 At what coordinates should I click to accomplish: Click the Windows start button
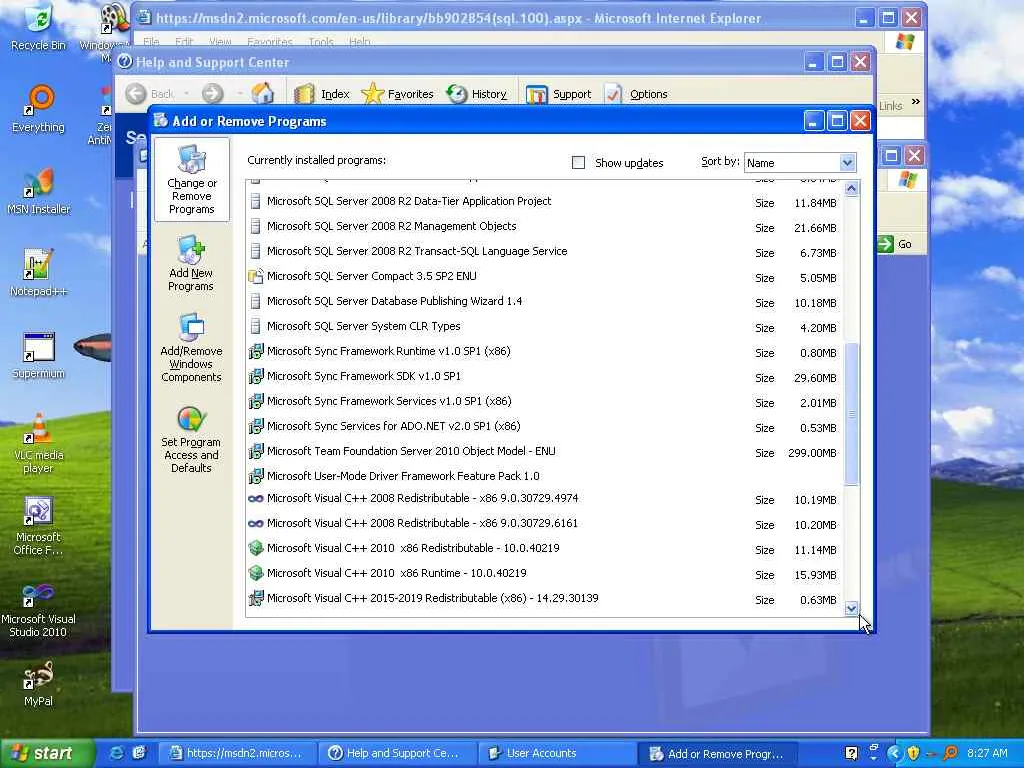[46, 753]
